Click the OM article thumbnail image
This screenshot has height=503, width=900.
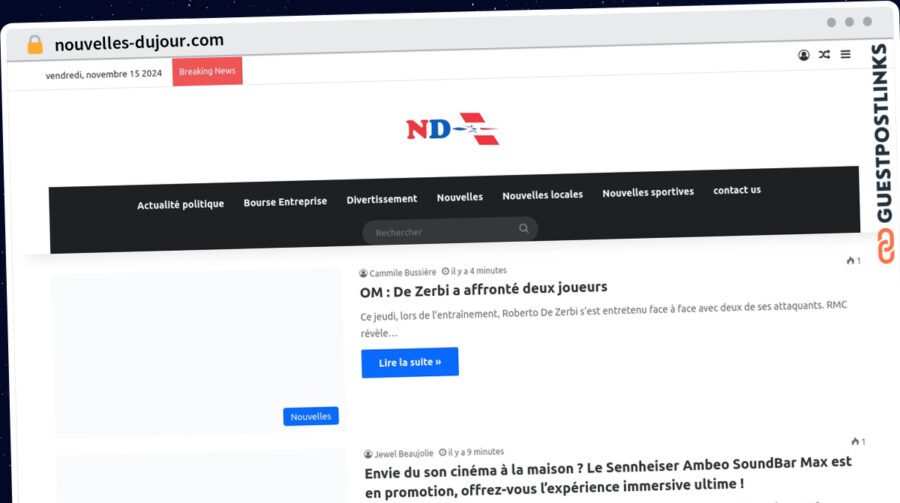point(199,352)
